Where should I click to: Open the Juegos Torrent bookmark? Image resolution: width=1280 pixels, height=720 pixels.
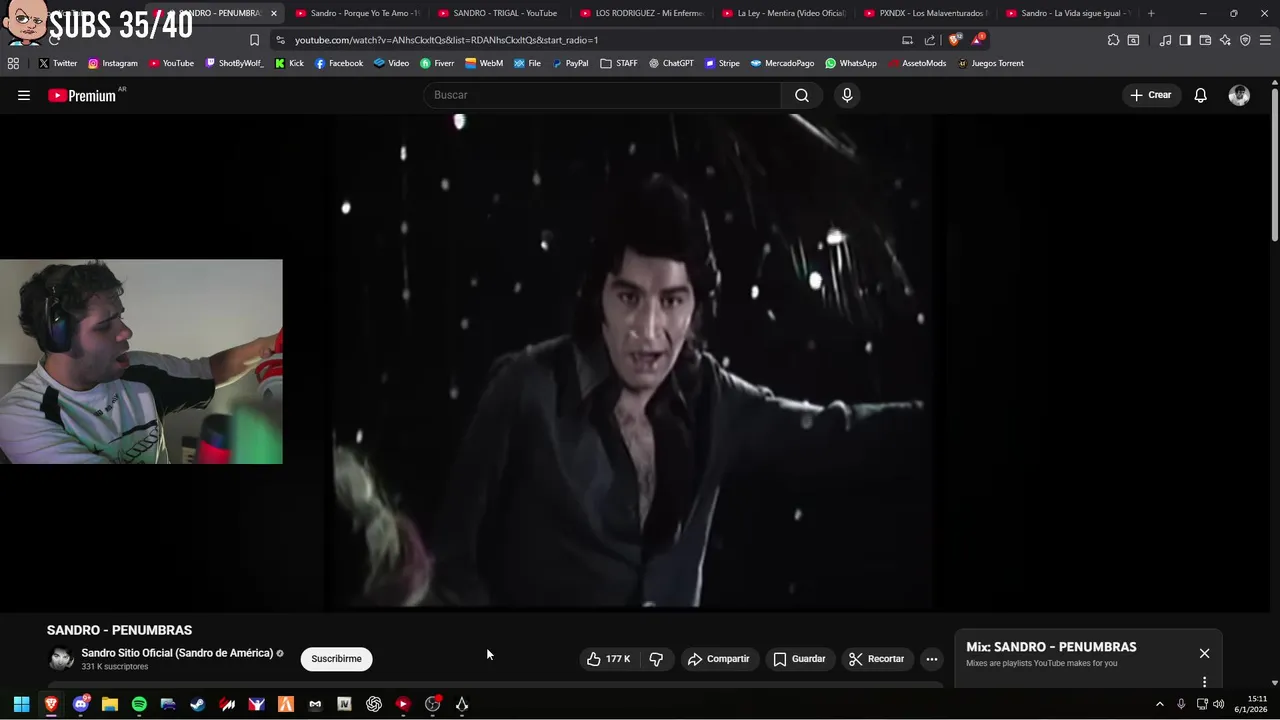(990, 63)
